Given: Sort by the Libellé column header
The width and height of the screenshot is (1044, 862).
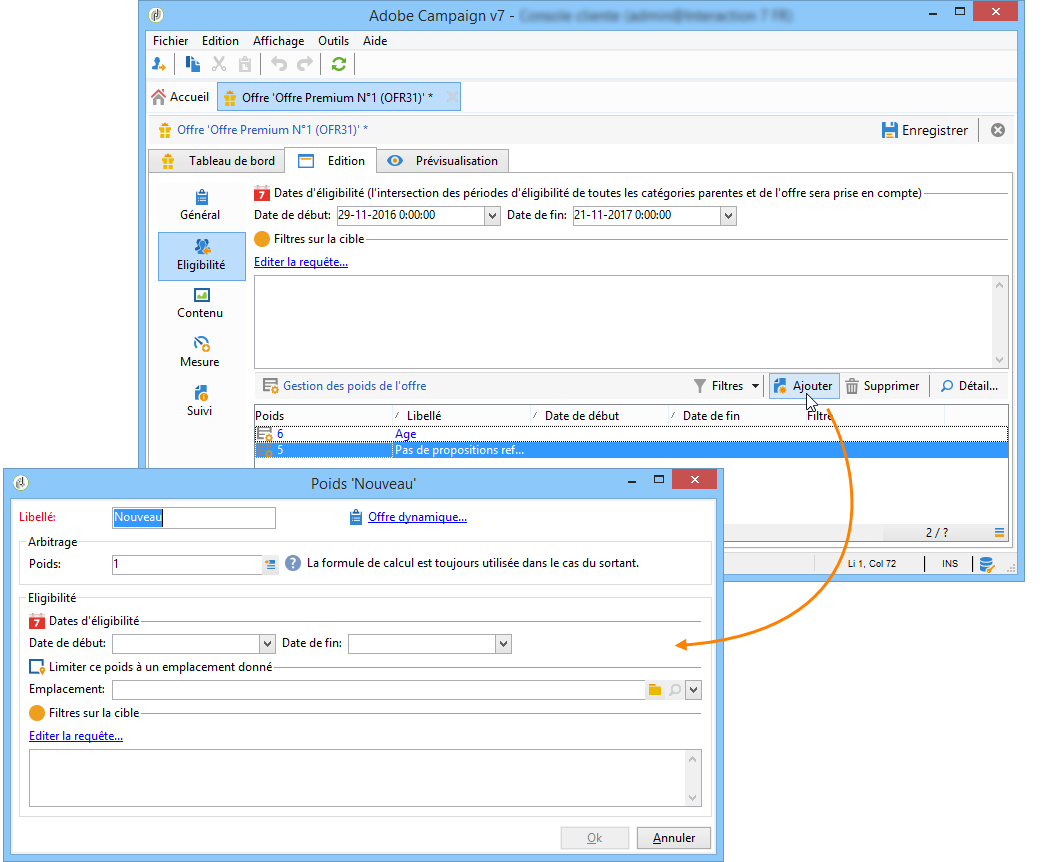Looking at the screenshot, I should click(x=461, y=415).
